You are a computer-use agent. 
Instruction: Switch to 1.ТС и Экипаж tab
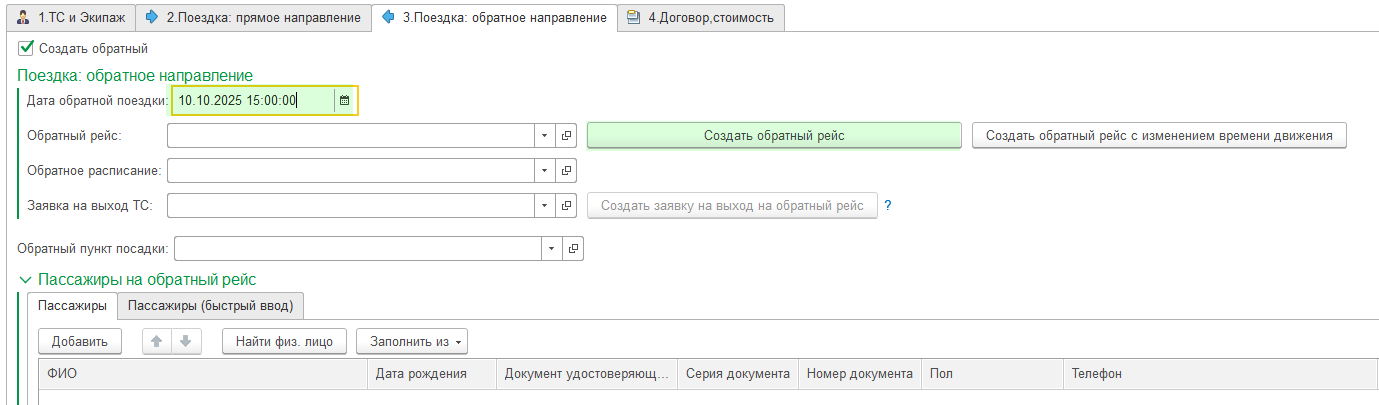tap(70, 17)
